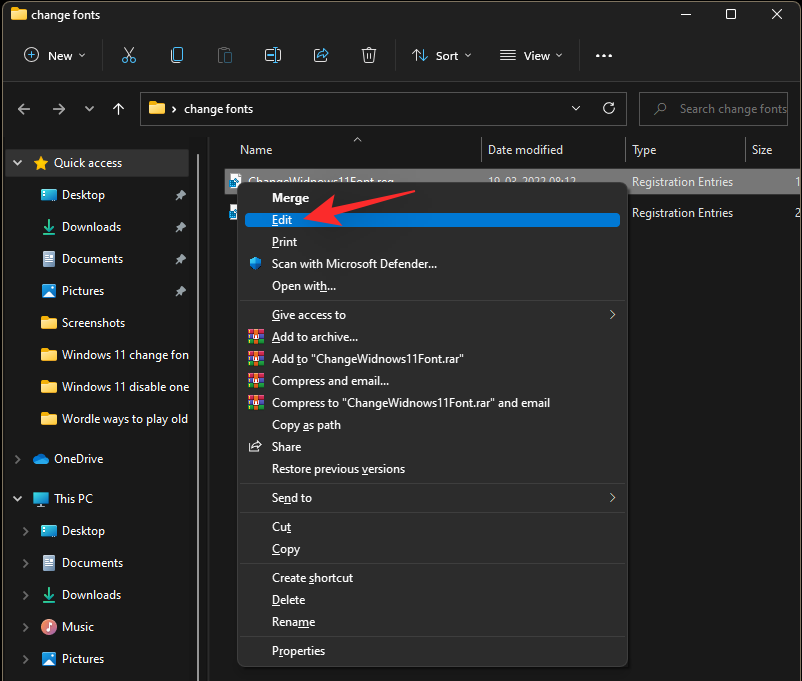
Task: Open the Send to submenu
Action: 432,498
